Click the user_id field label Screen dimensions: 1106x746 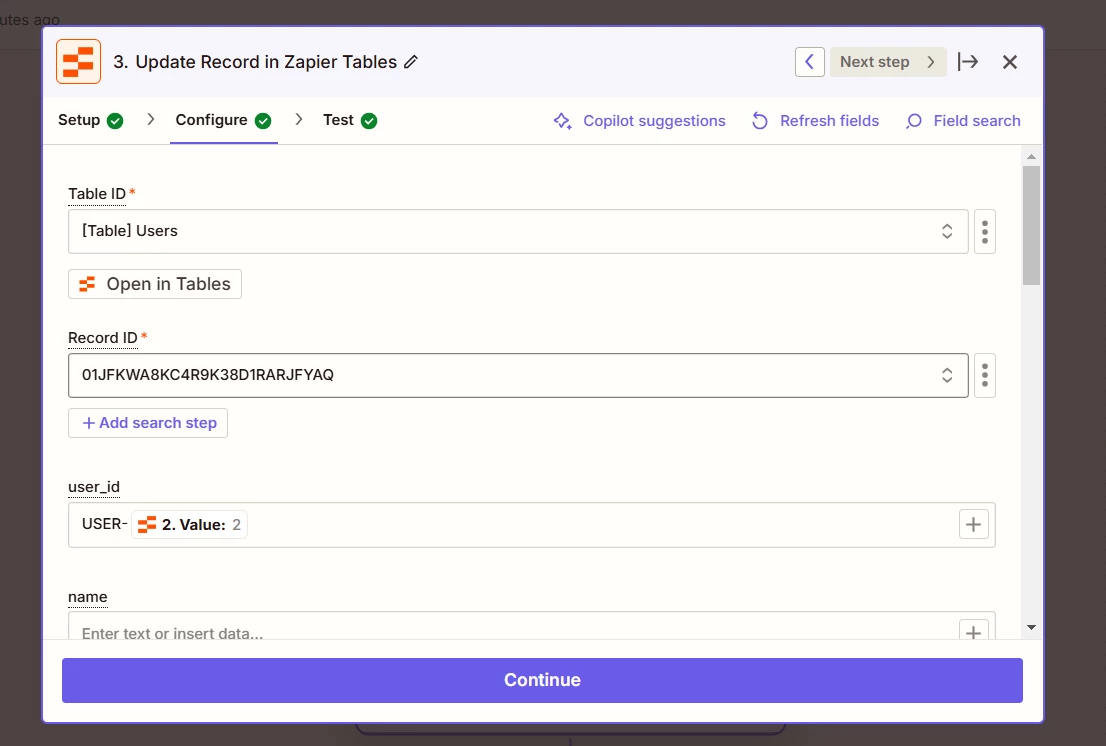[94, 487]
